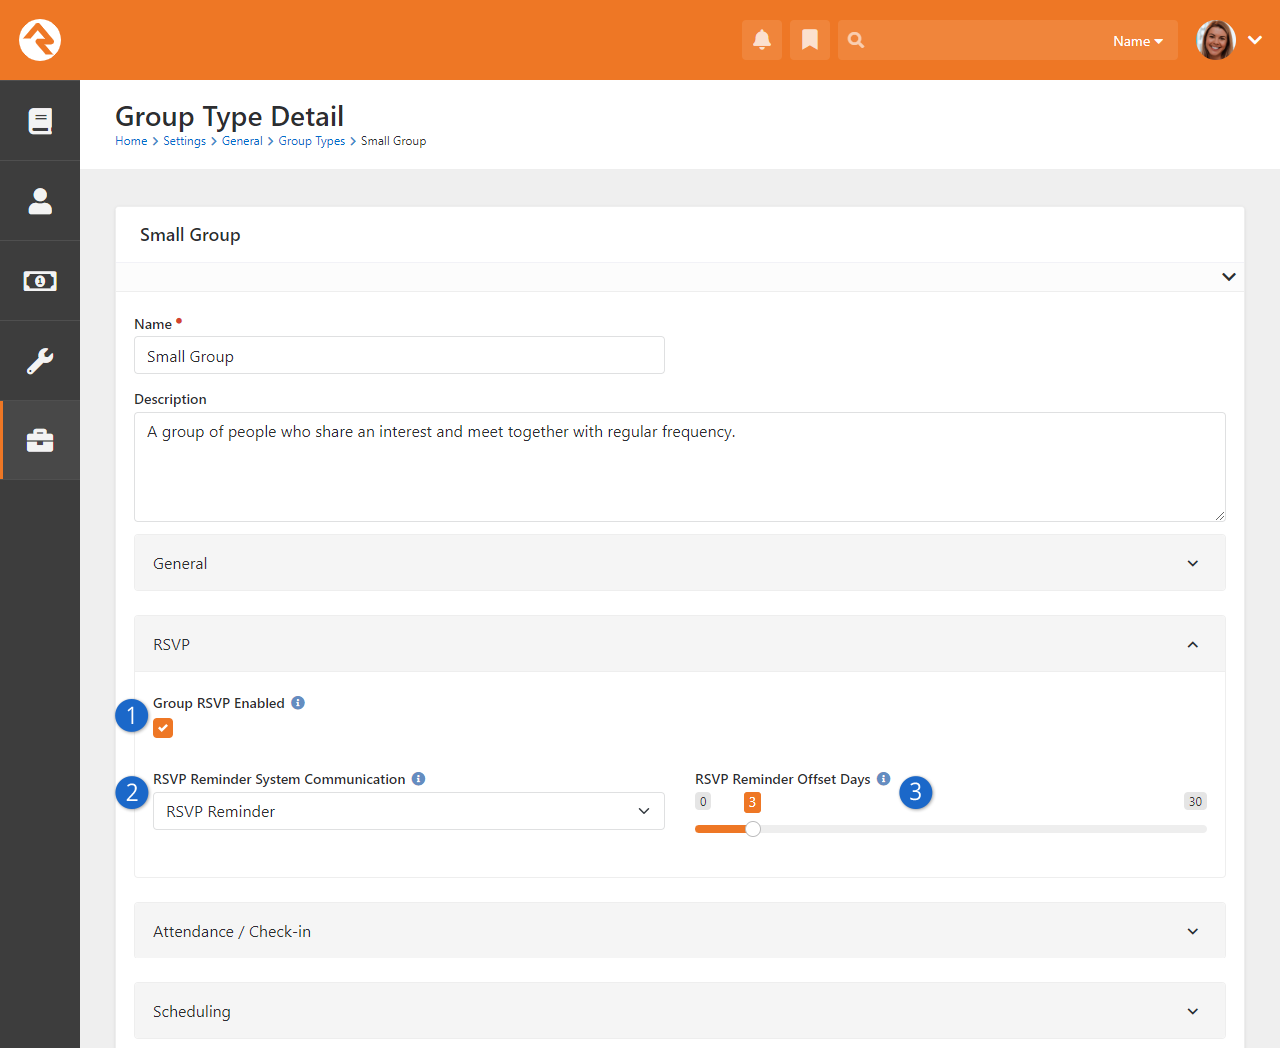The height and width of the screenshot is (1048, 1280).
Task: Click the panel header chevron under Small Group
Action: tap(1229, 277)
